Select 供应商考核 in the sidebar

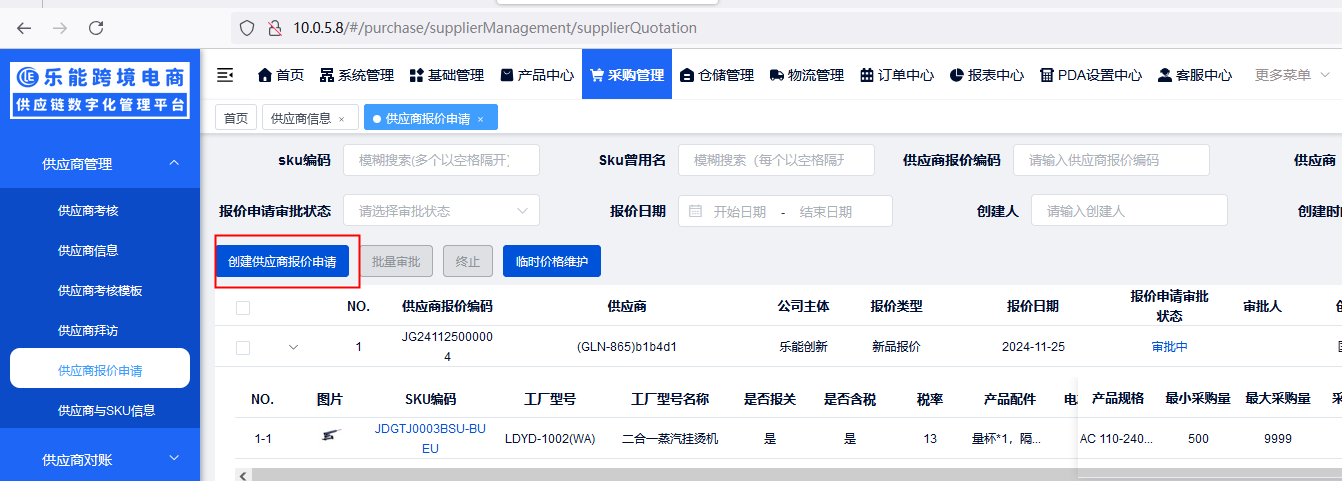pyautogui.click(x=88, y=211)
